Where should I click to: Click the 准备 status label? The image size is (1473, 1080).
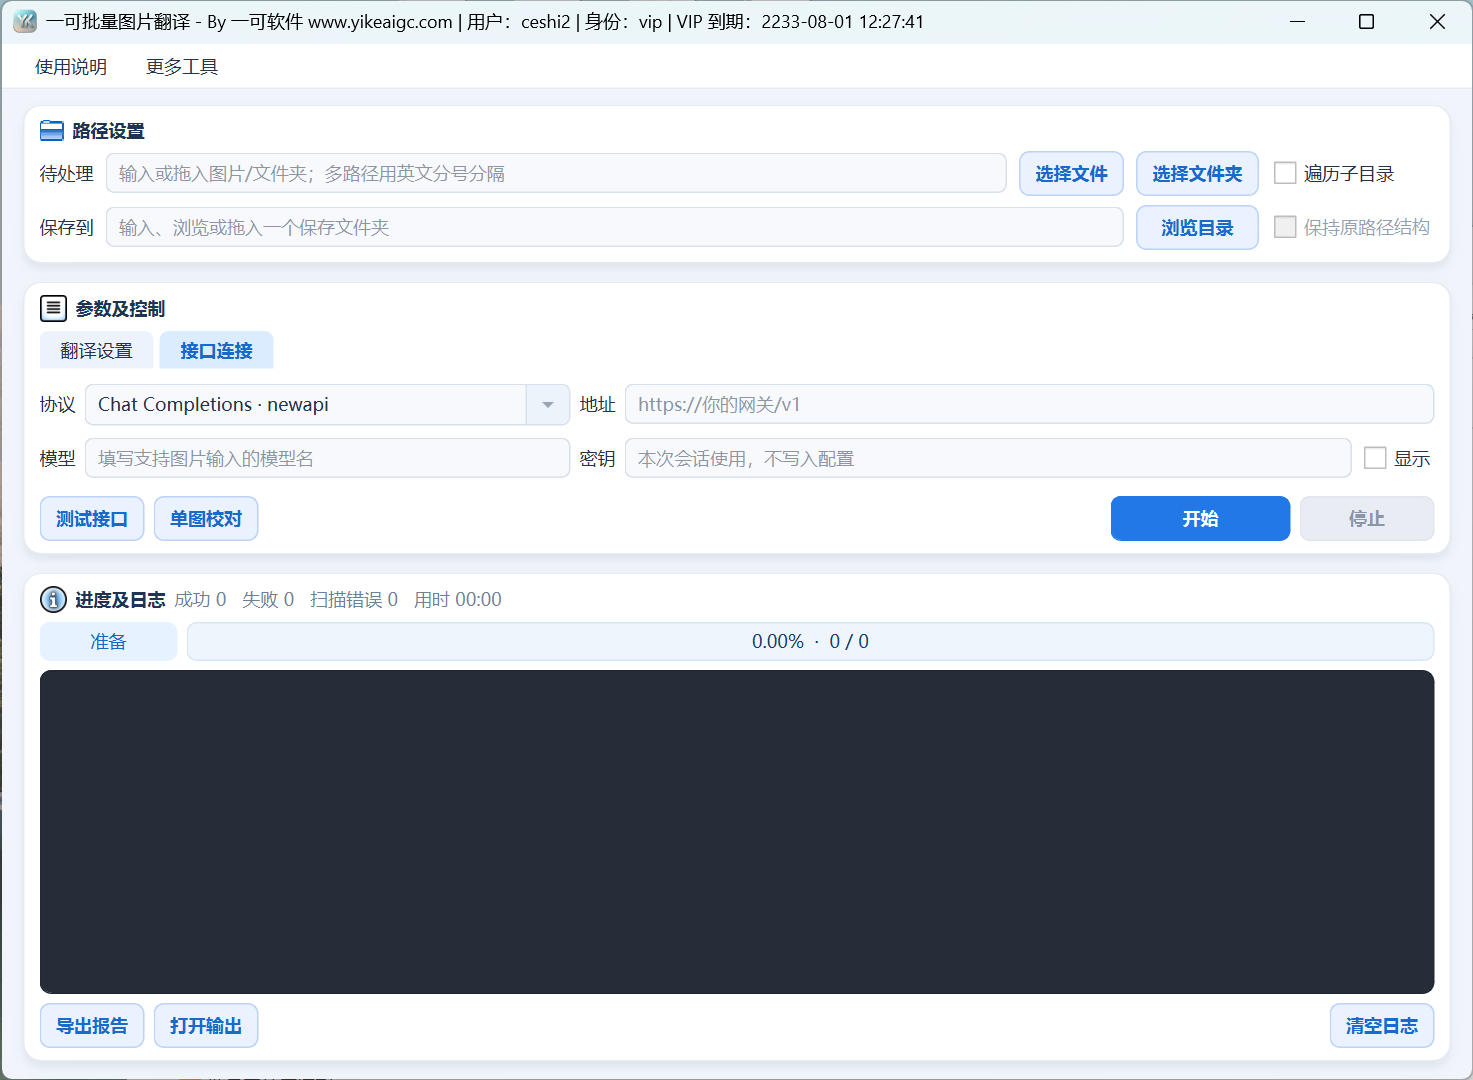pos(108,642)
